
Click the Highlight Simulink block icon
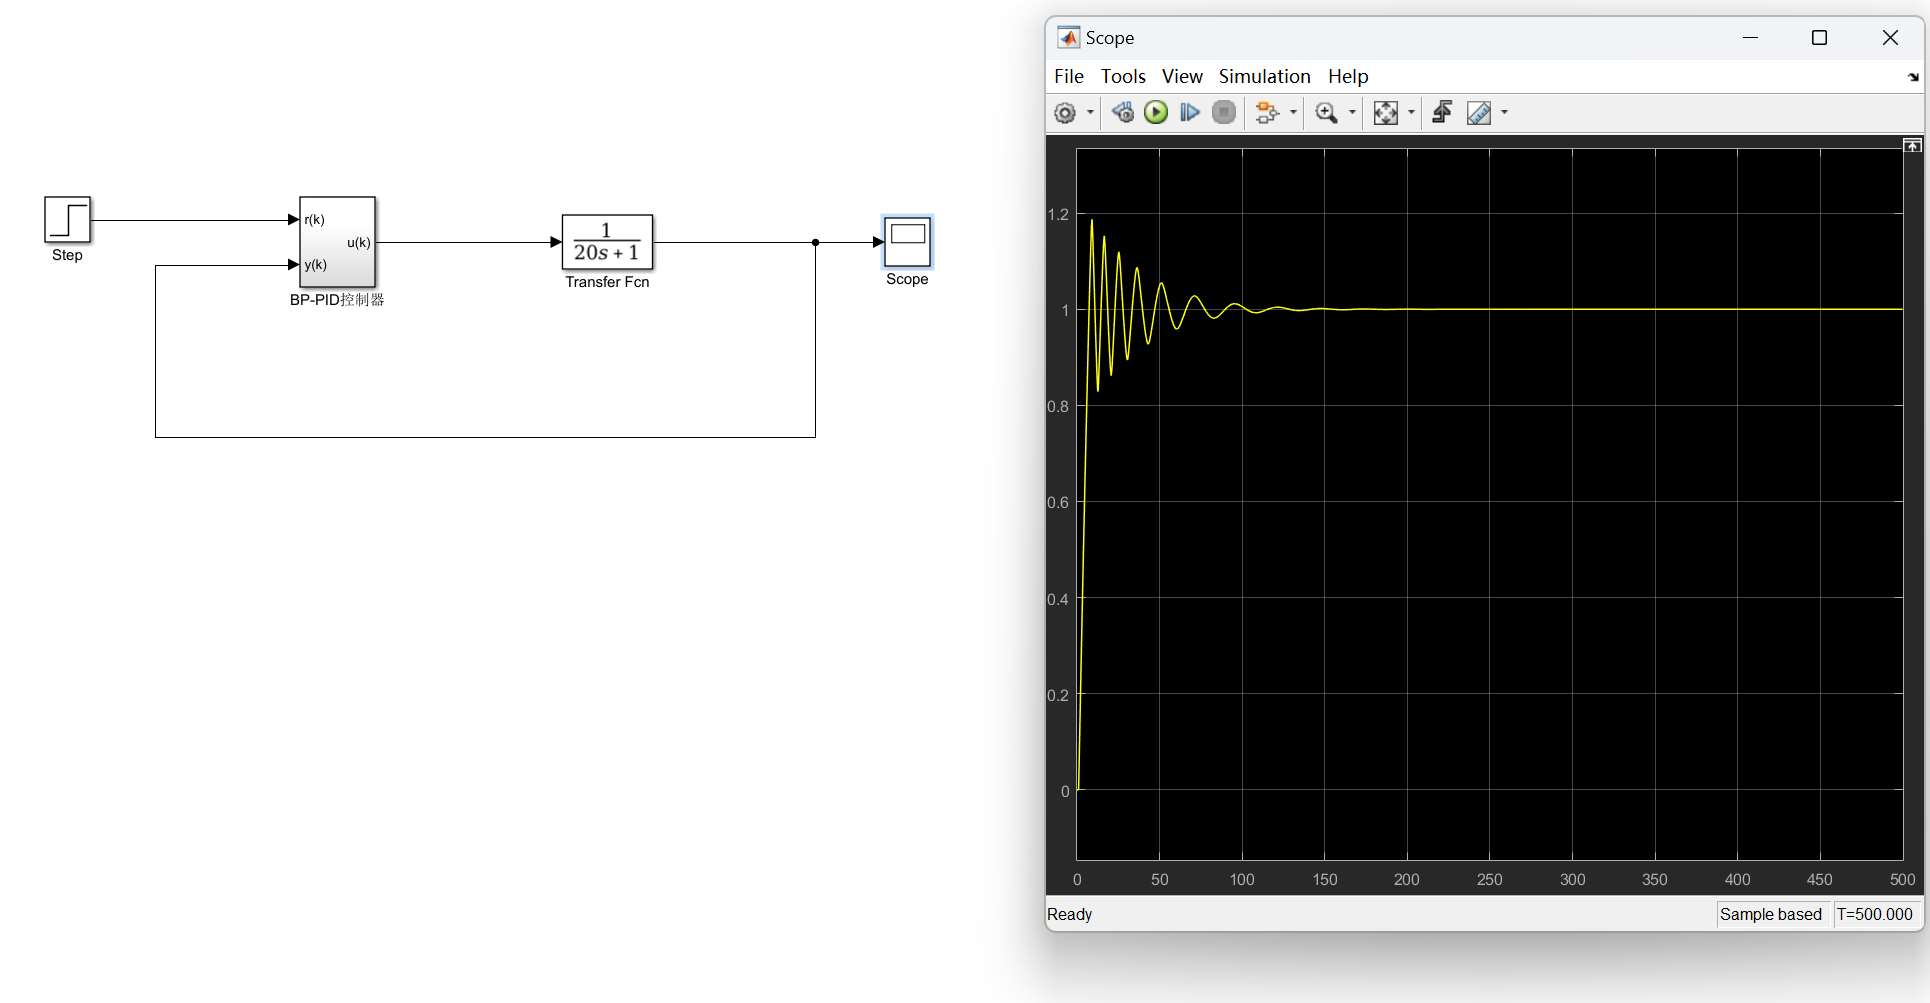(1267, 113)
